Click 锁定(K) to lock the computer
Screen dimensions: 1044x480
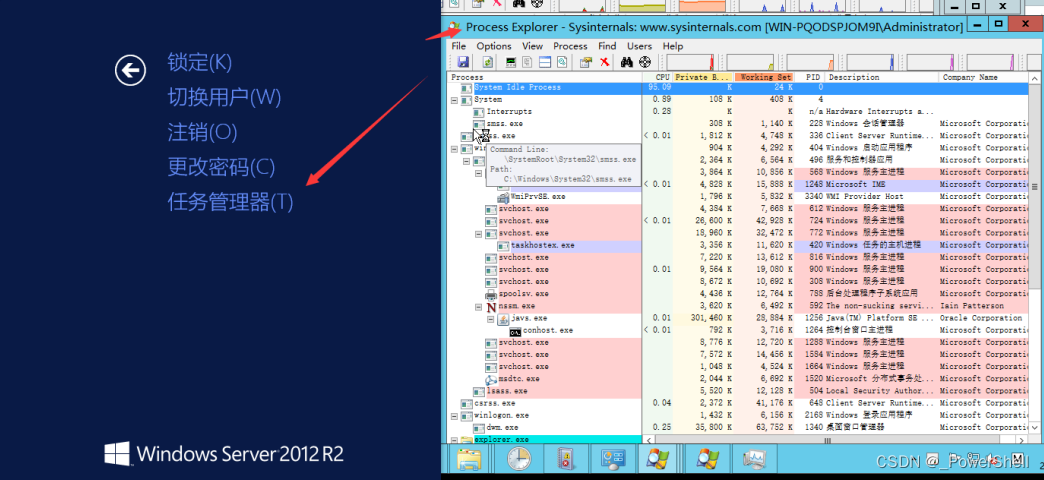click(x=200, y=63)
